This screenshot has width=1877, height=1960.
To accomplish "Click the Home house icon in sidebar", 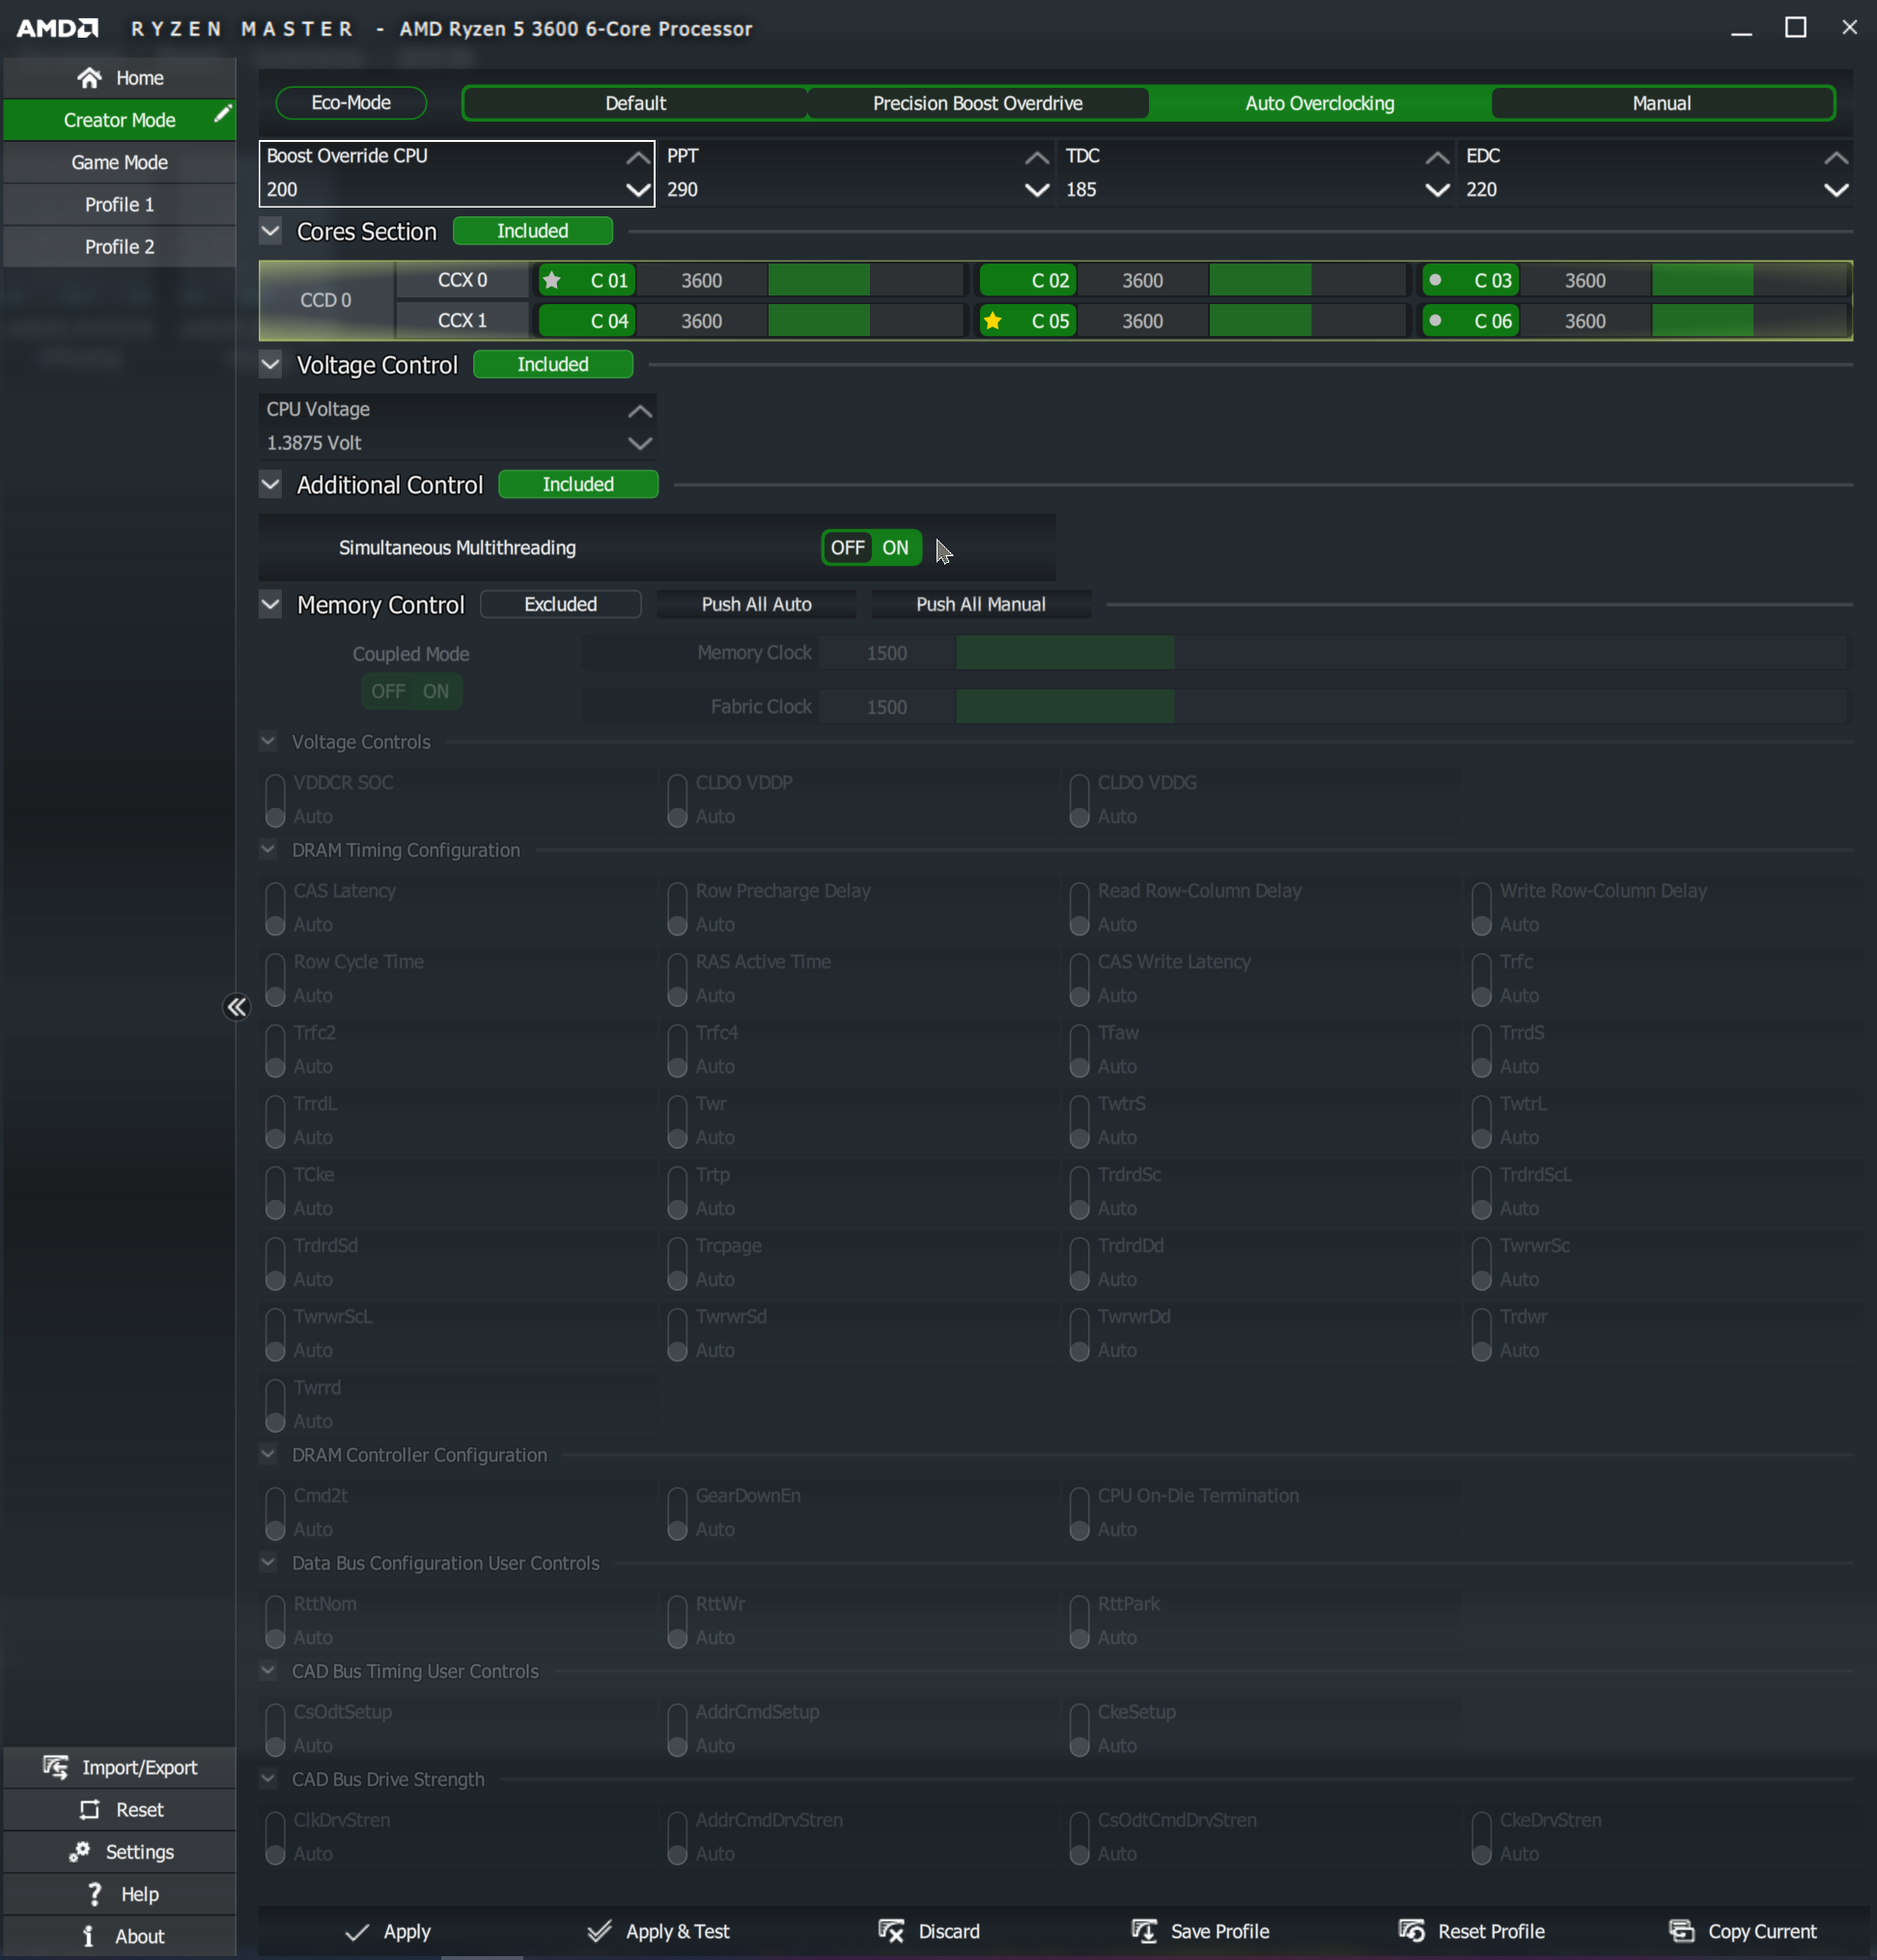I will [90, 78].
